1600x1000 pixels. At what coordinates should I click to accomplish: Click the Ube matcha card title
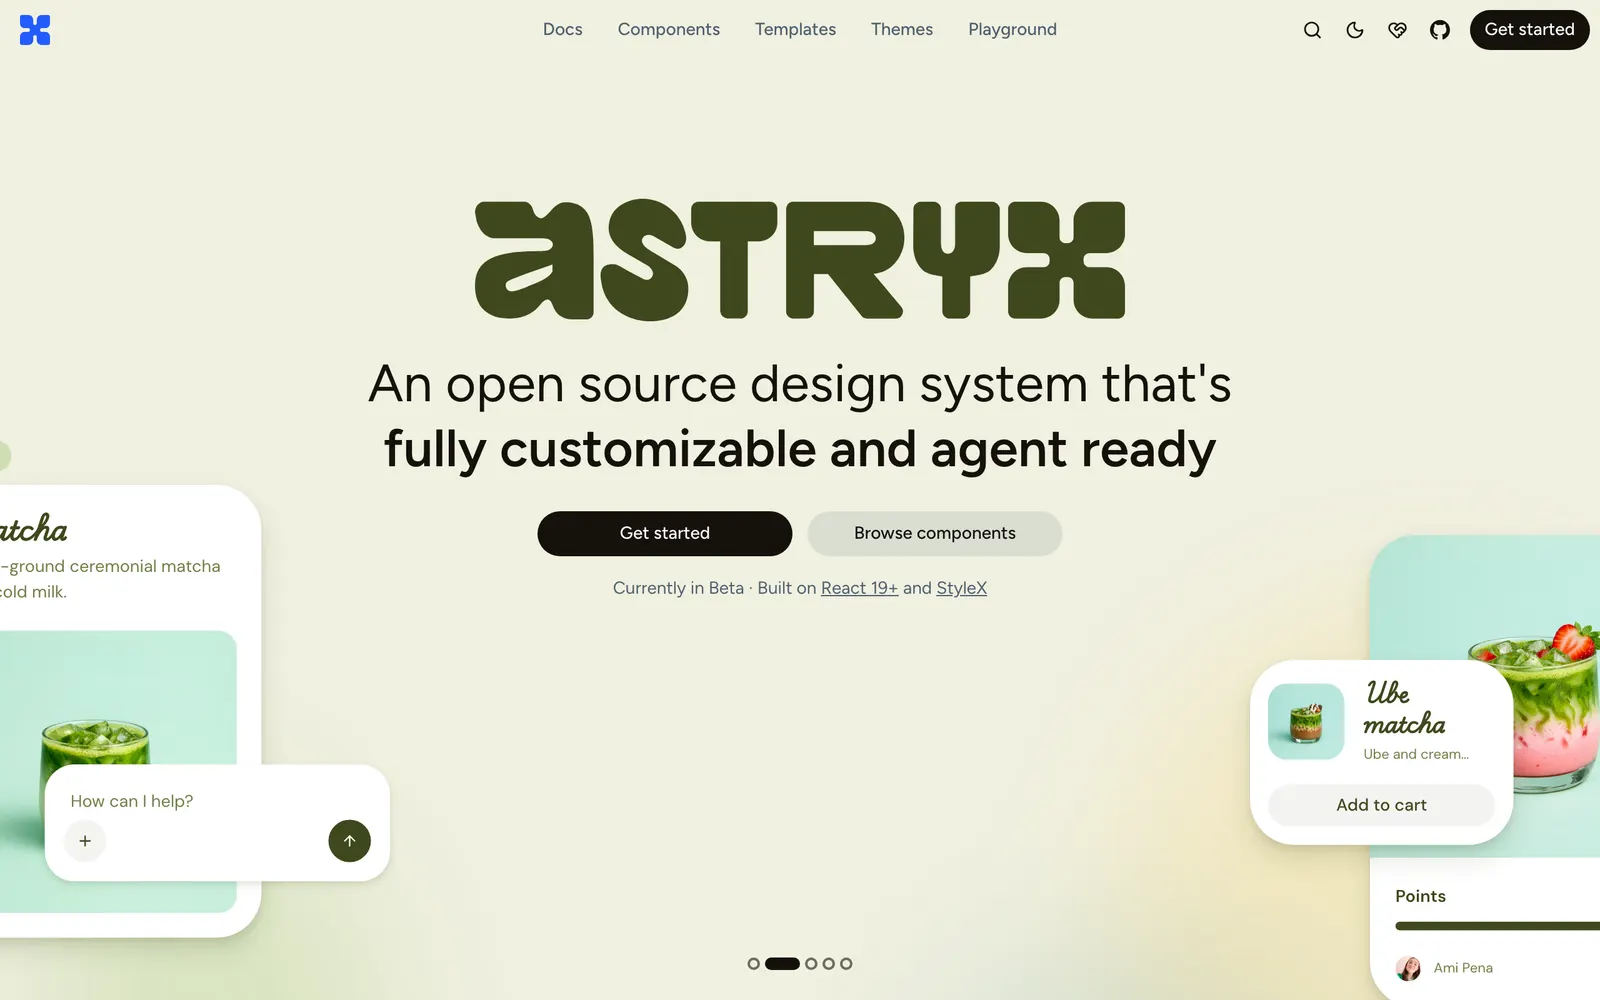click(x=1404, y=708)
